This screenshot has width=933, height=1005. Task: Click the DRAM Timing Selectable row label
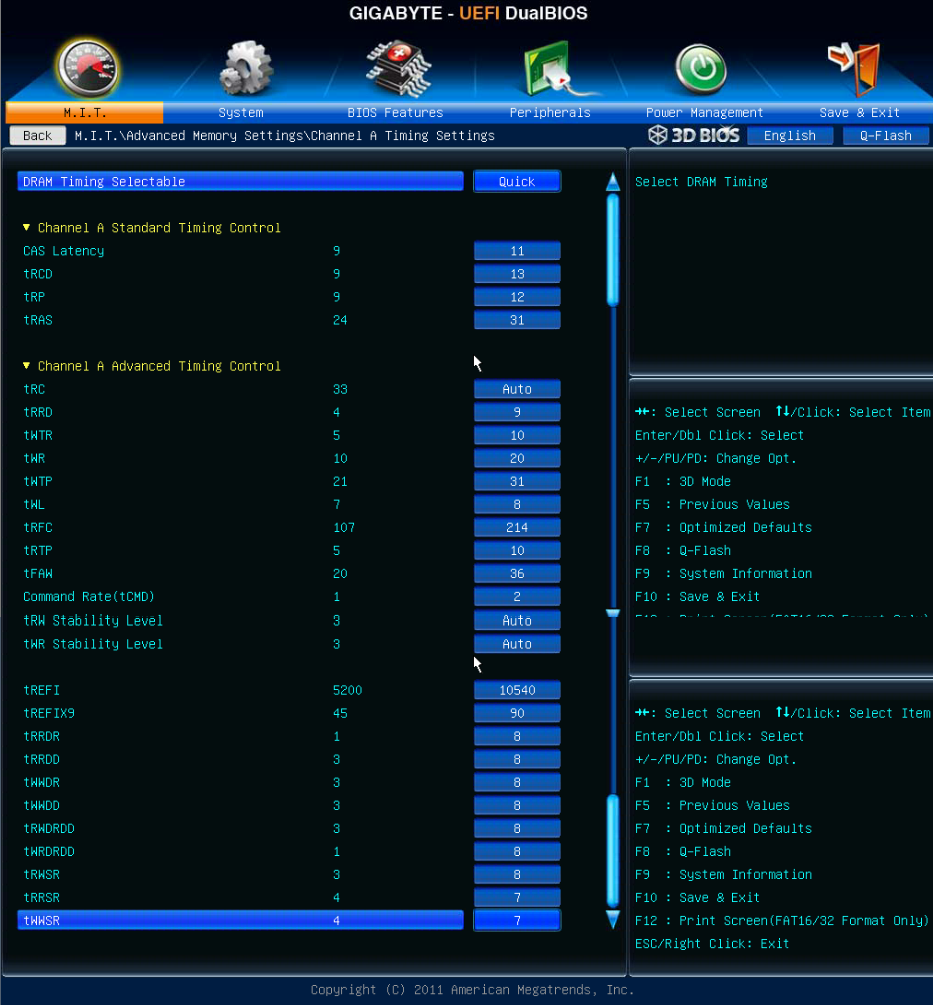click(240, 181)
